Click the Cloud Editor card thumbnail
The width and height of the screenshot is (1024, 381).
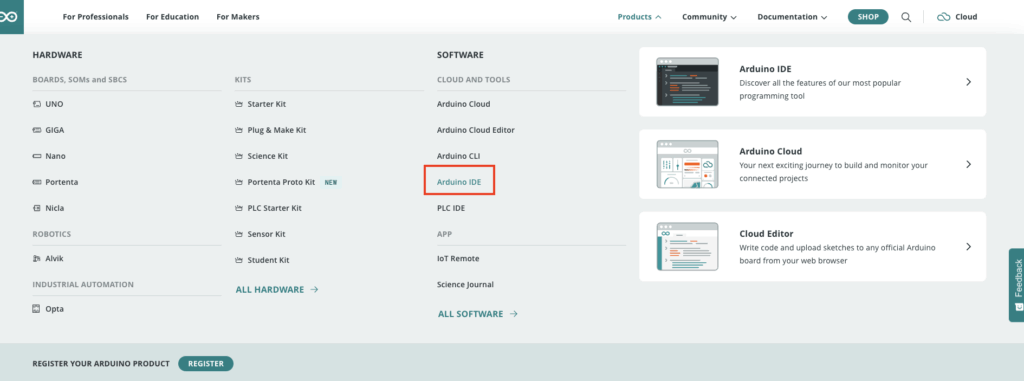coord(687,246)
